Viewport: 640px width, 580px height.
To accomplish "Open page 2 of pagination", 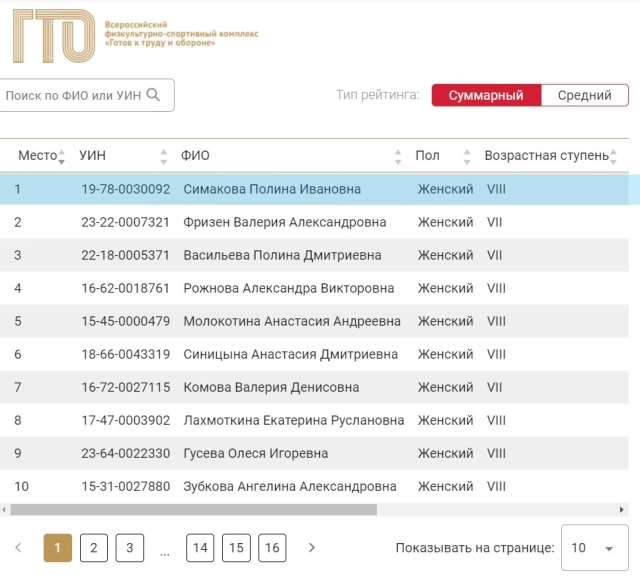I will (x=93, y=548).
